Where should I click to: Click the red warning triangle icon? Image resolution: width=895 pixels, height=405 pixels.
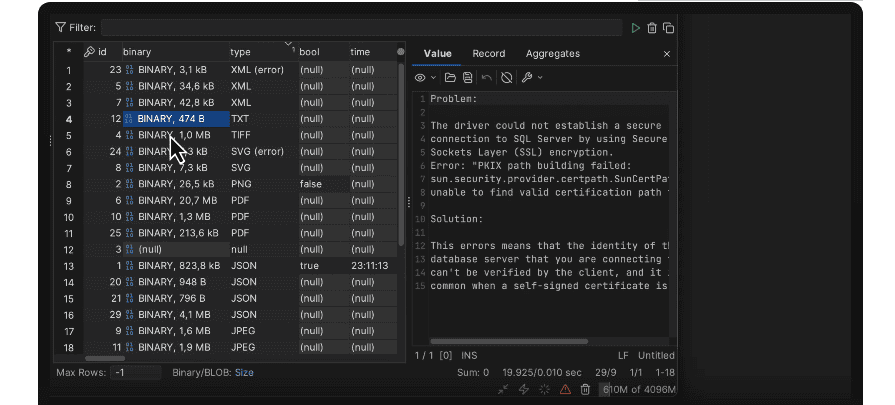click(565, 389)
